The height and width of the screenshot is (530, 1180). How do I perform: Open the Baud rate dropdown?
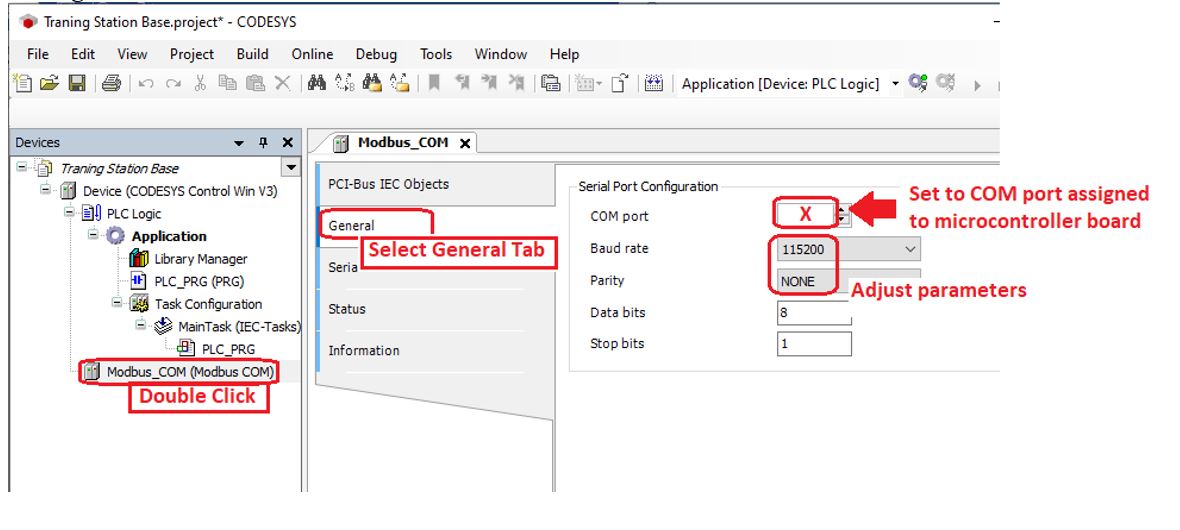click(x=909, y=249)
